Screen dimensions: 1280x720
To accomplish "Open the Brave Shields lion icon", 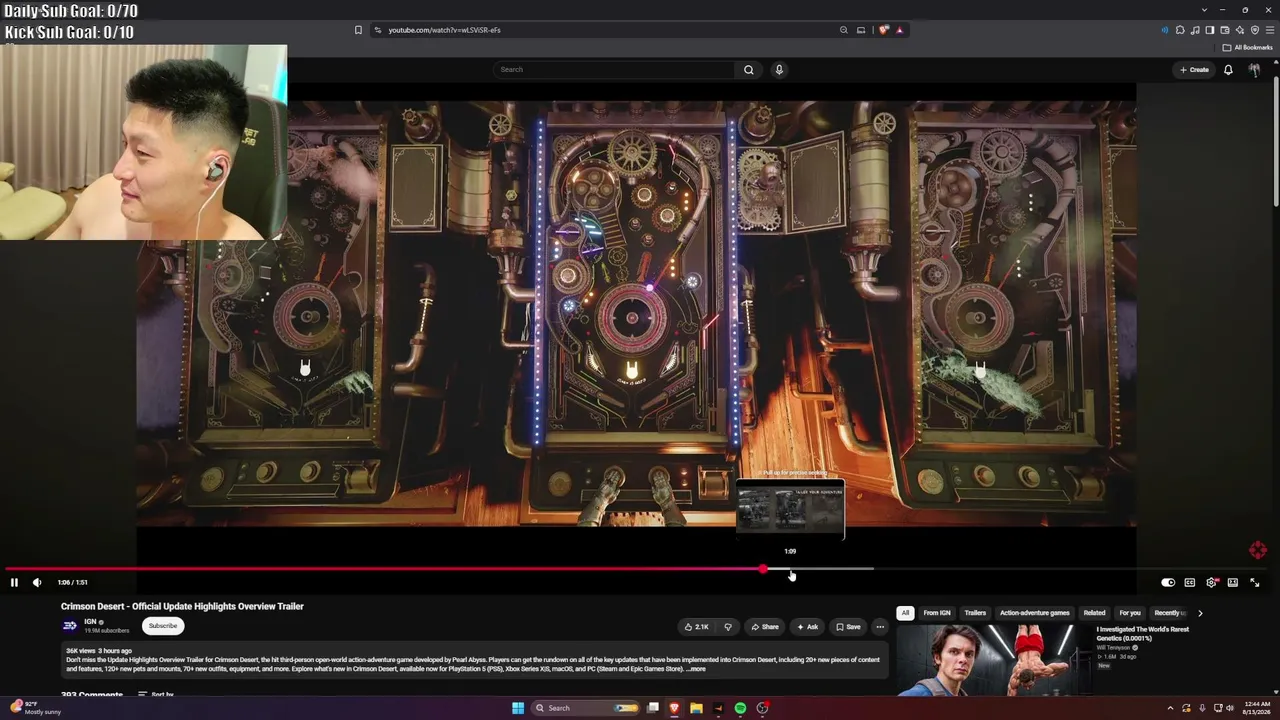I will click(883, 30).
